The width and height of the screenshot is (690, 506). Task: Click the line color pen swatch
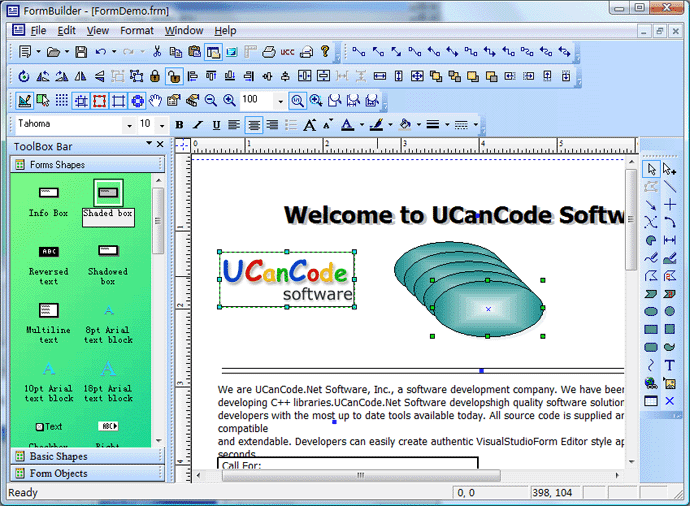point(377,125)
